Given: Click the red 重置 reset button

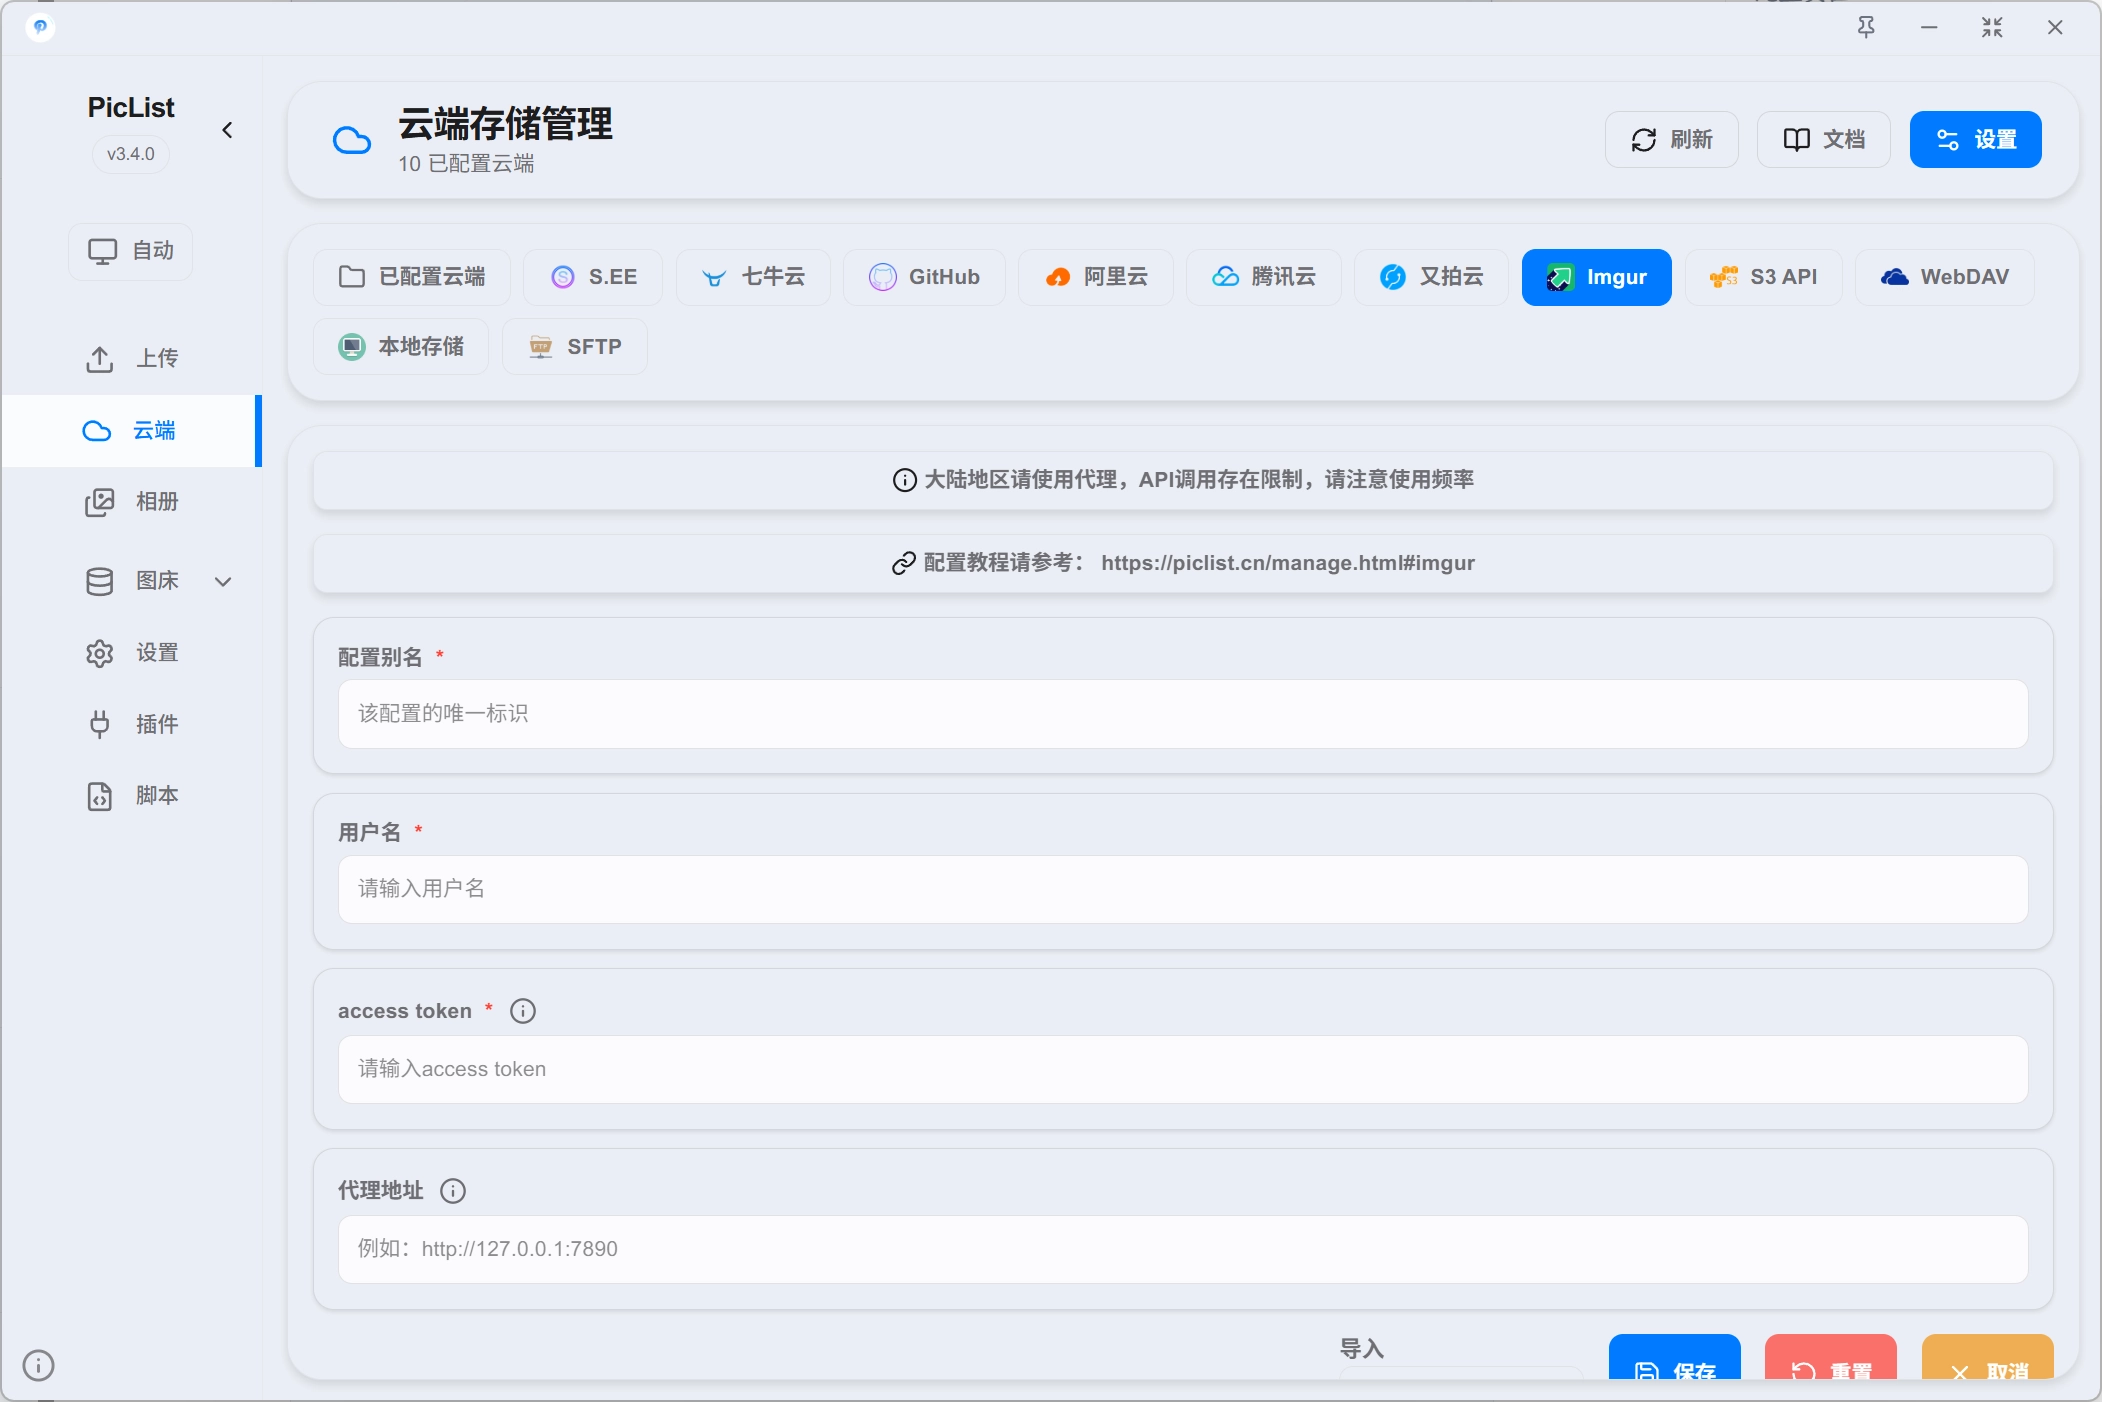Looking at the screenshot, I should 1830,1358.
